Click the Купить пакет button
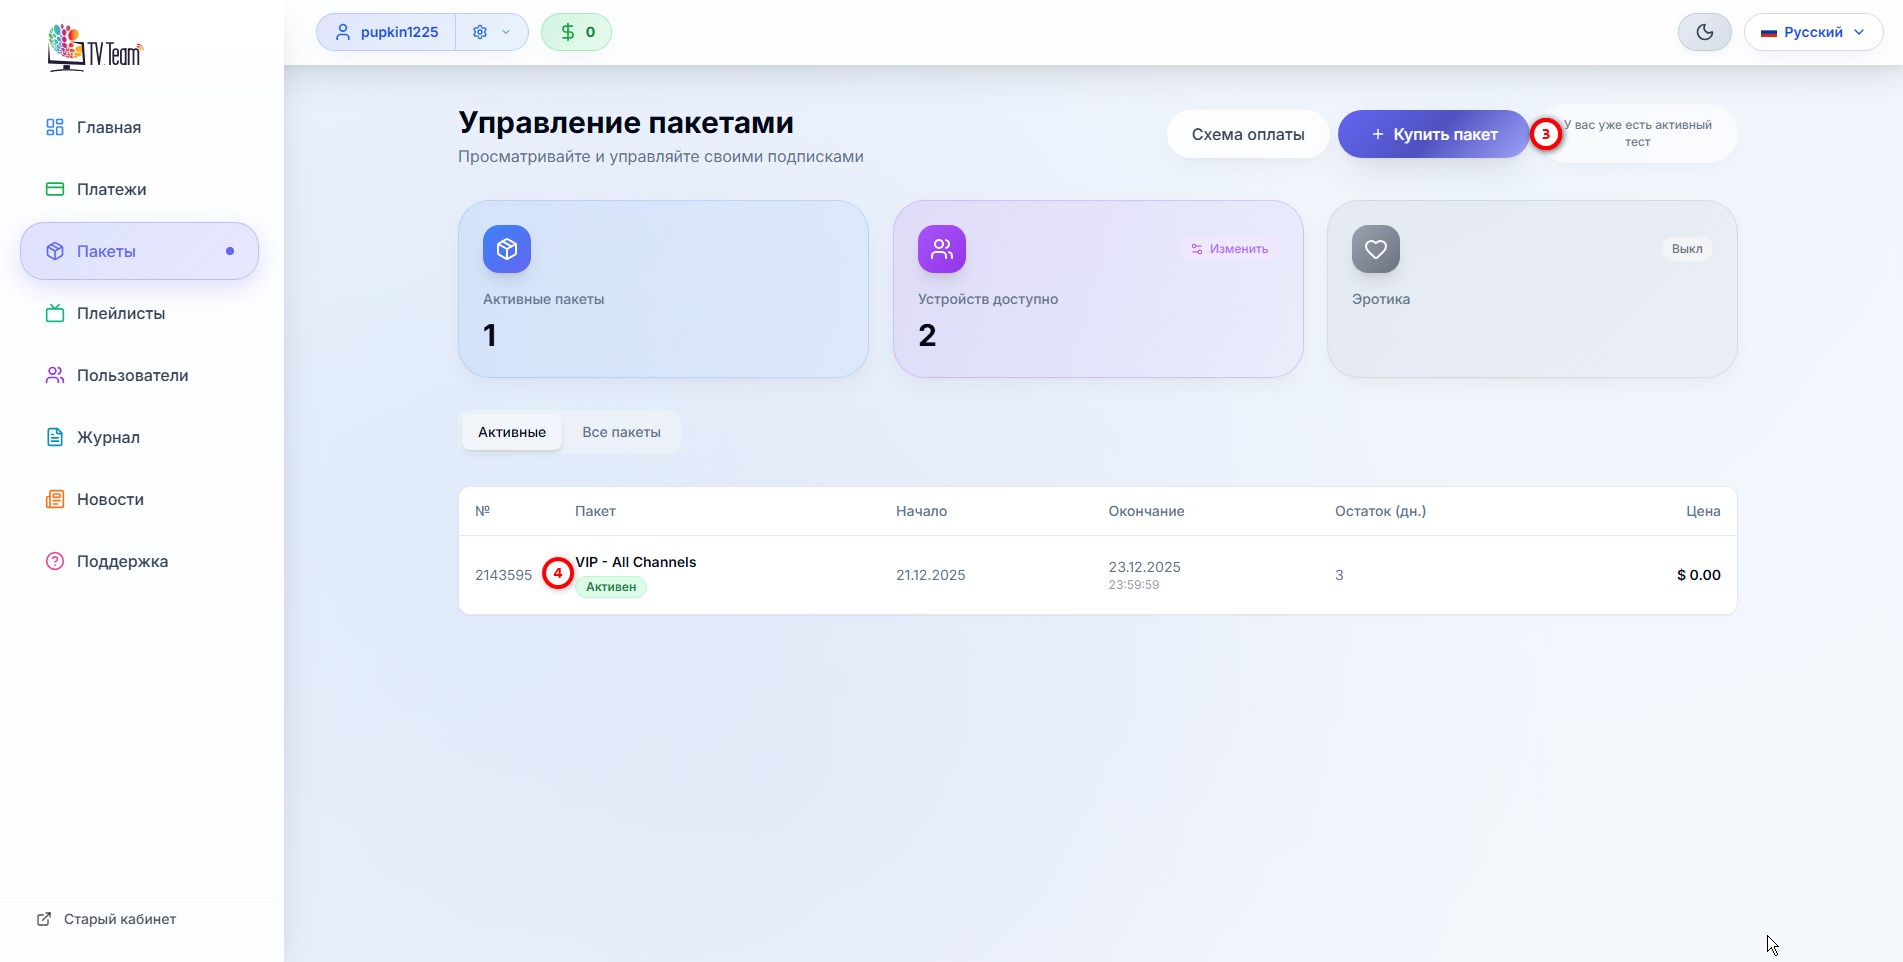Image resolution: width=1903 pixels, height=962 pixels. pyautogui.click(x=1433, y=134)
